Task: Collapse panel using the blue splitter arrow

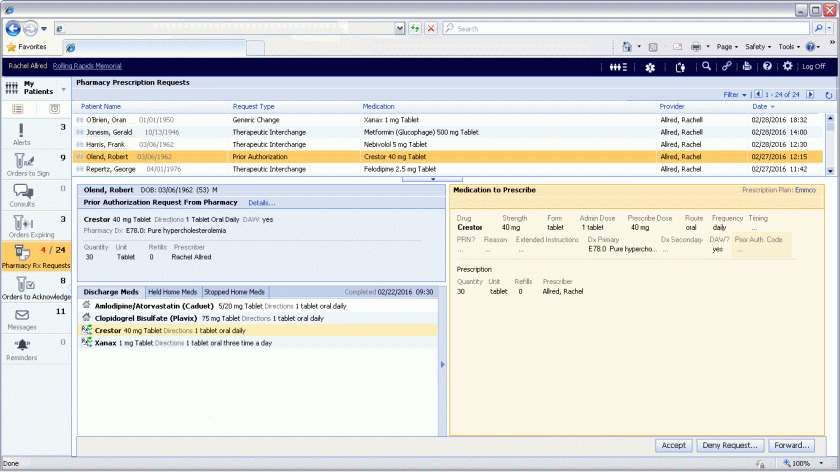Action: (441, 365)
